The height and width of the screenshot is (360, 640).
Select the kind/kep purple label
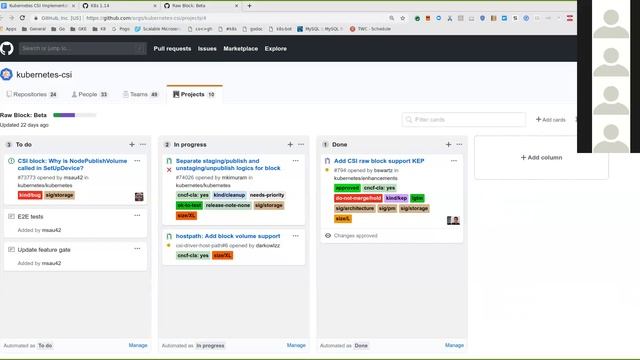tap(396, 198)
